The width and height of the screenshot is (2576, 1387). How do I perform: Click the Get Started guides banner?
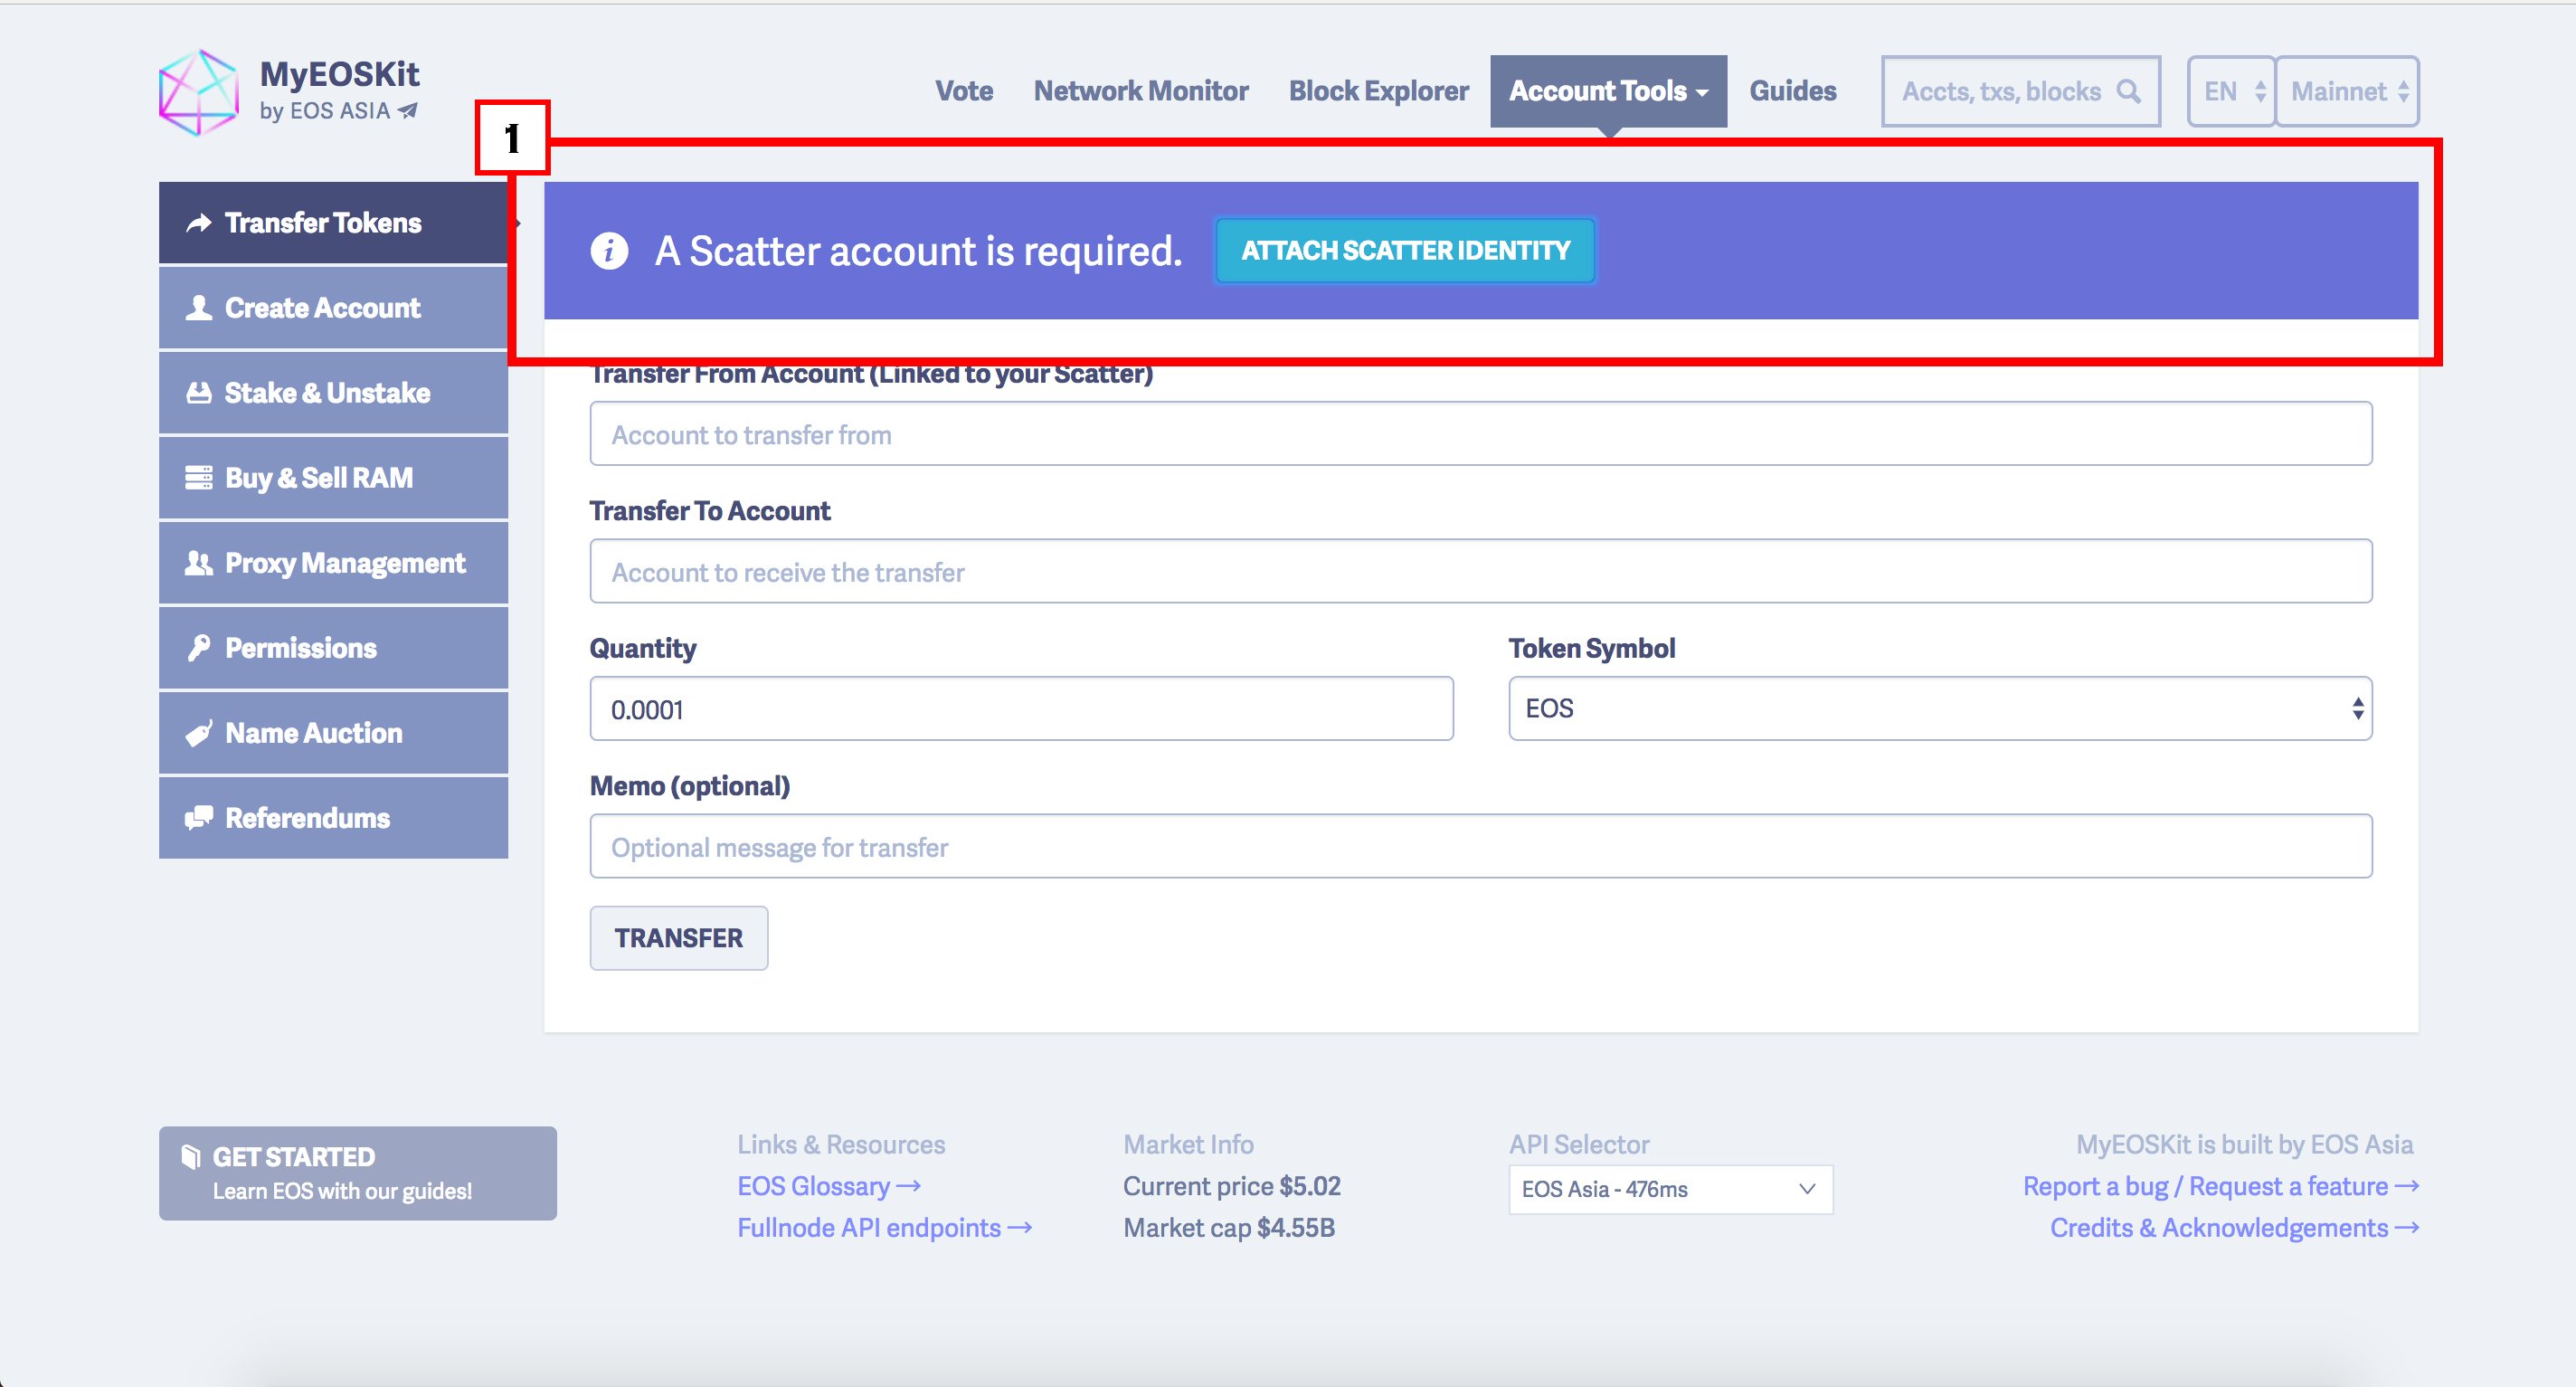click(357, 1173)
